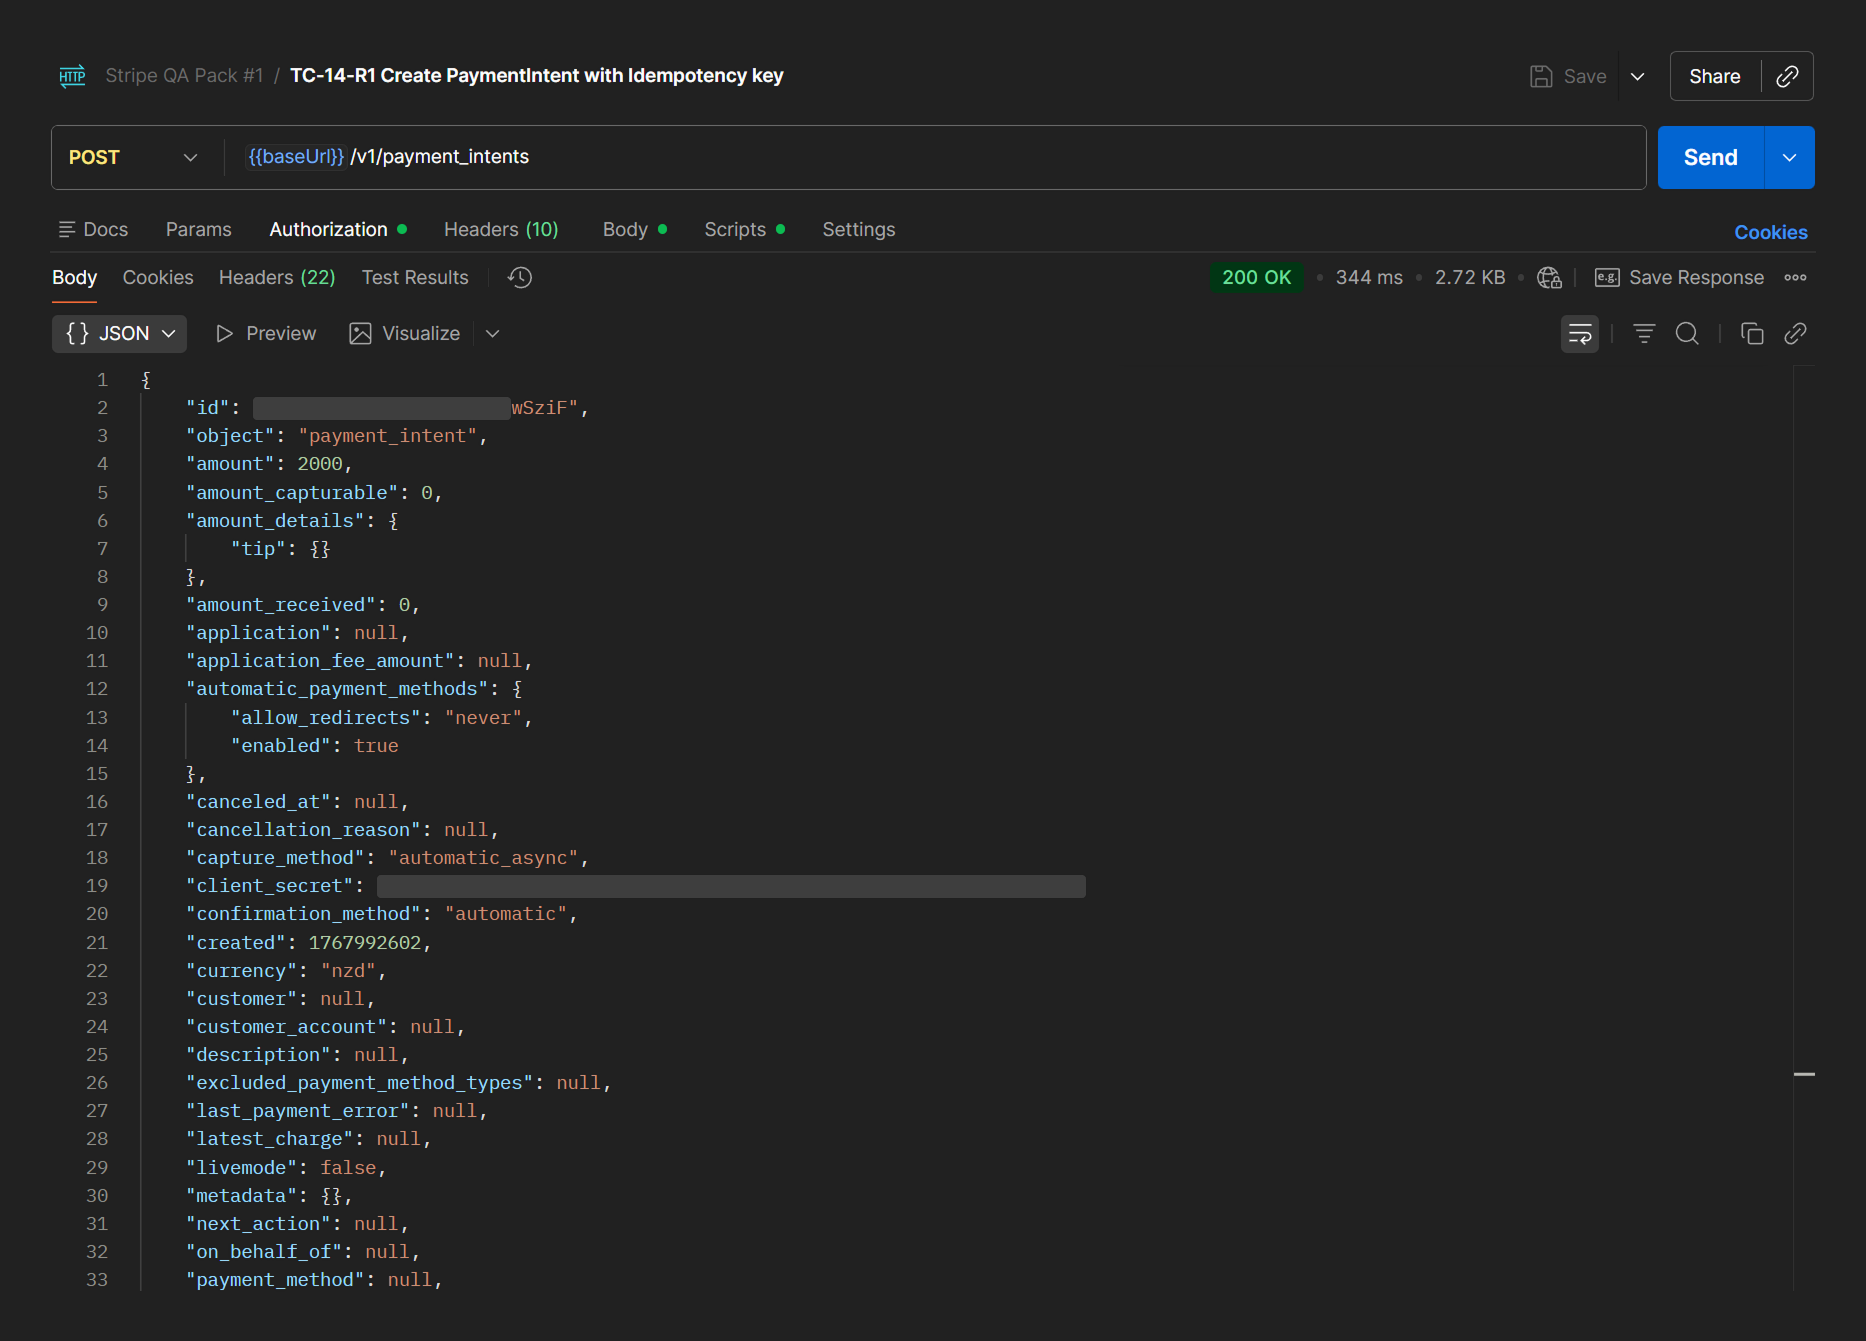Open the Test Results tab
This screenshot has width=1866, height=1341.
point(415,277)
